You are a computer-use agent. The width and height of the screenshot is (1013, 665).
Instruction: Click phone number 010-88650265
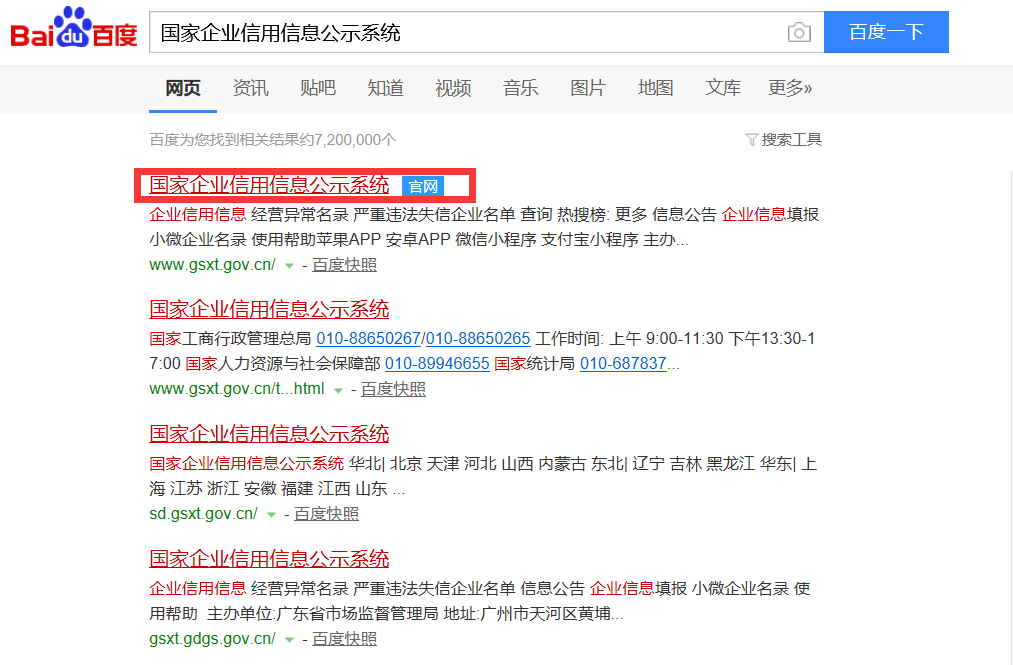coord(478,339)
